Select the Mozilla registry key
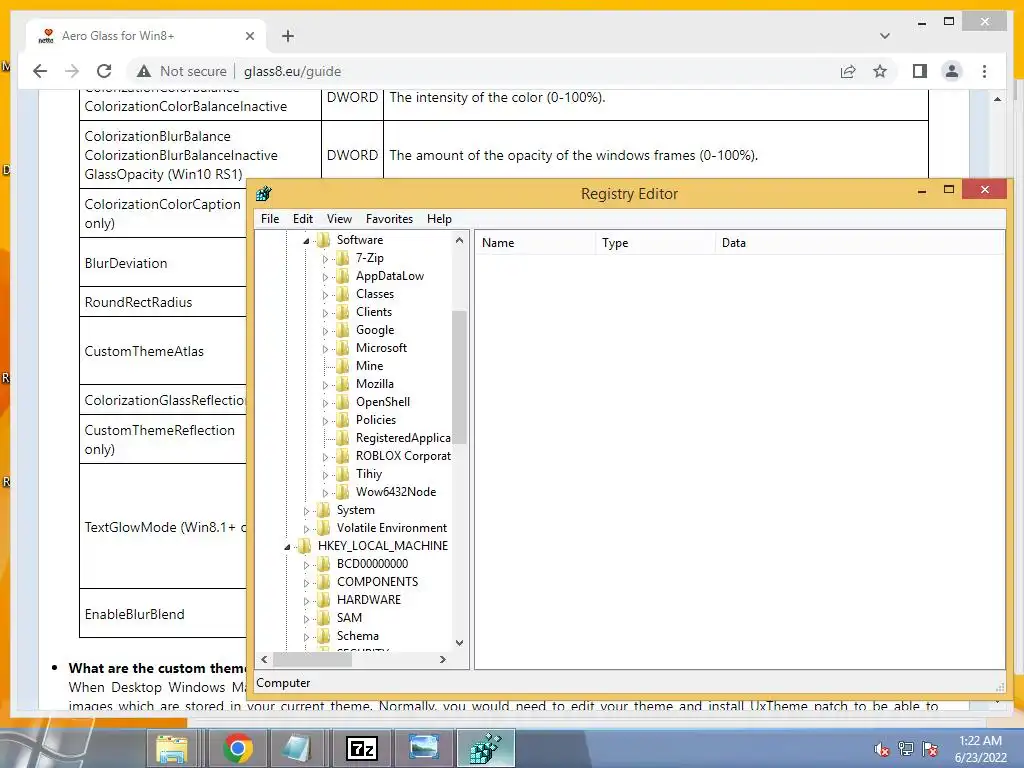This screenshot has width=1024, height=768. [x=374, y=384]
